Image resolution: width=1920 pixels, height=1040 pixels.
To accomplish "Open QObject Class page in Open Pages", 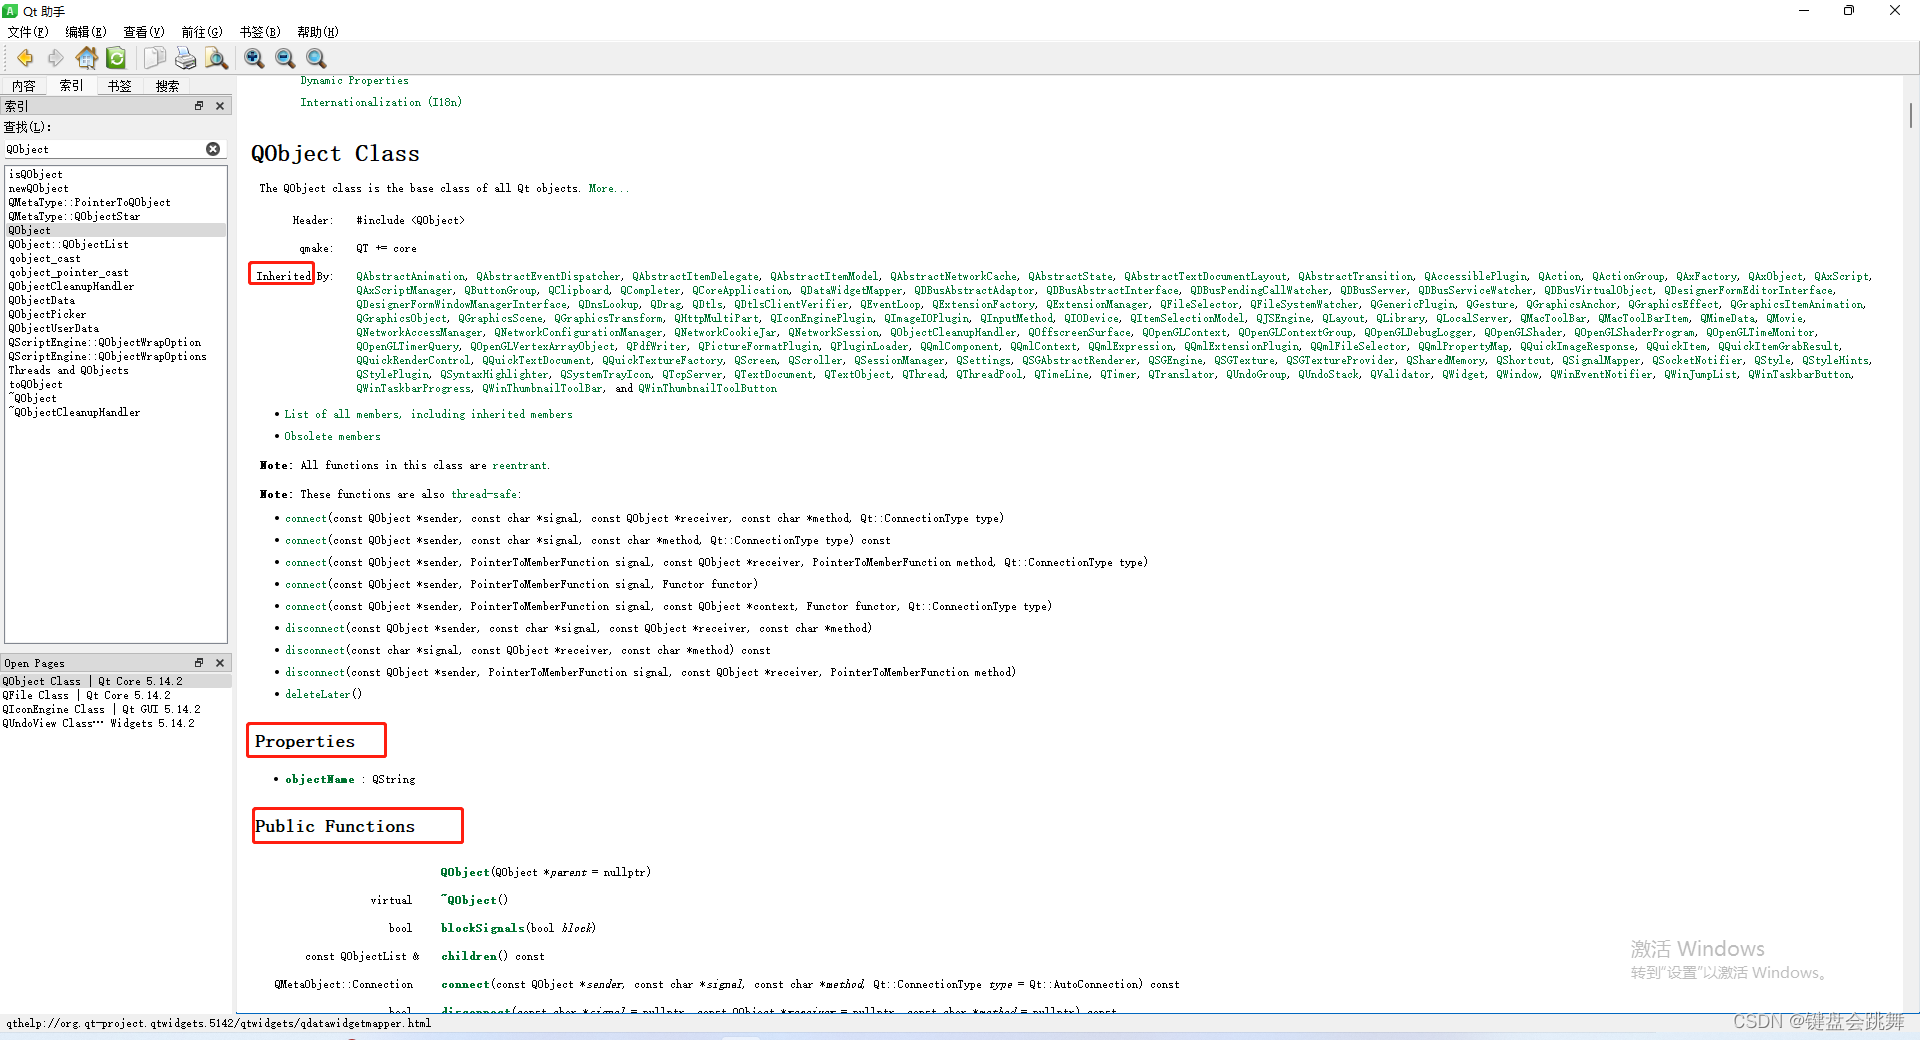I will click(x=92, y=681).
